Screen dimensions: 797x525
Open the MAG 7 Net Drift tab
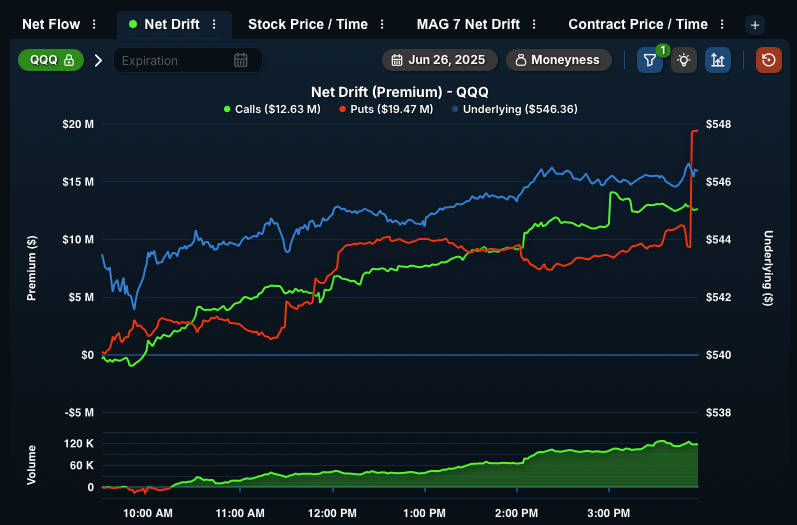468,24
